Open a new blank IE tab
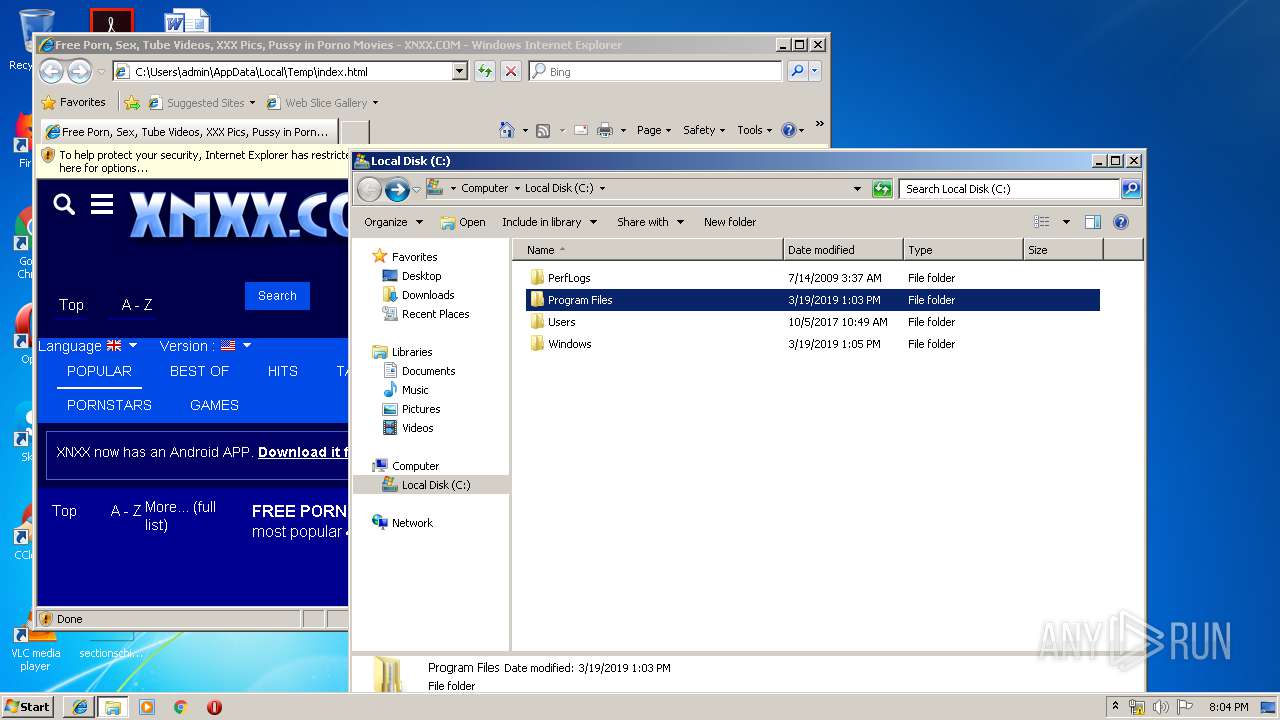This screenshot has width=1280, height=720. click(355, 132)
